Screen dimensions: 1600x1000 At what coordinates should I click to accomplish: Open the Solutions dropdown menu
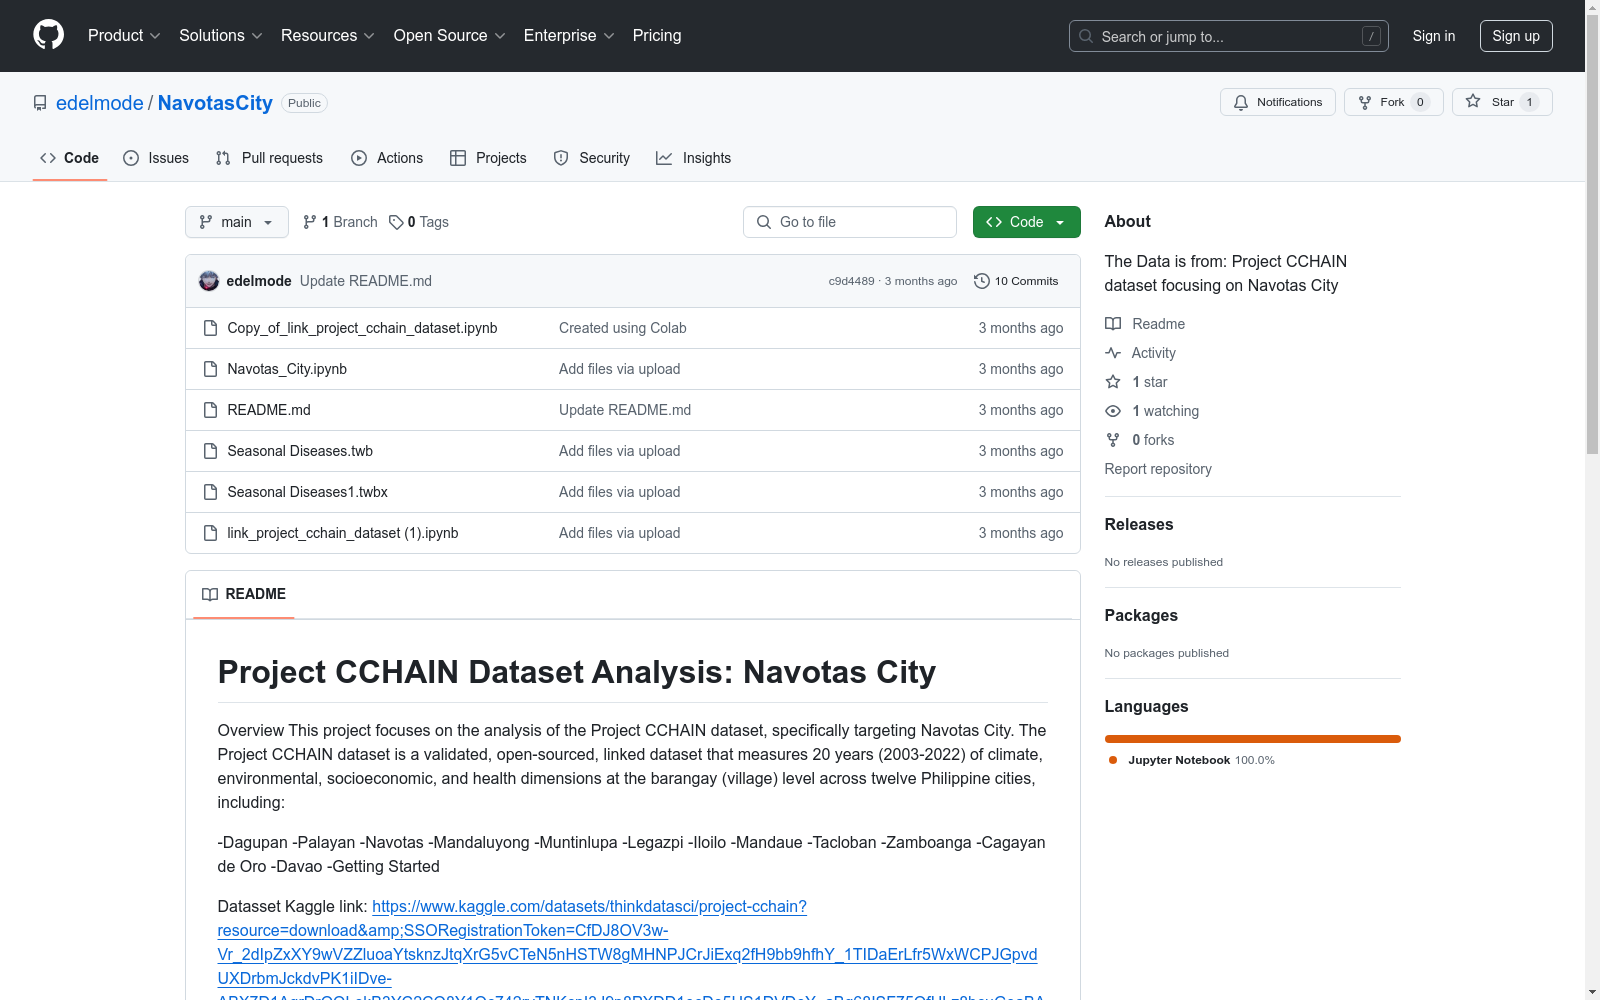tap(221, 36)
